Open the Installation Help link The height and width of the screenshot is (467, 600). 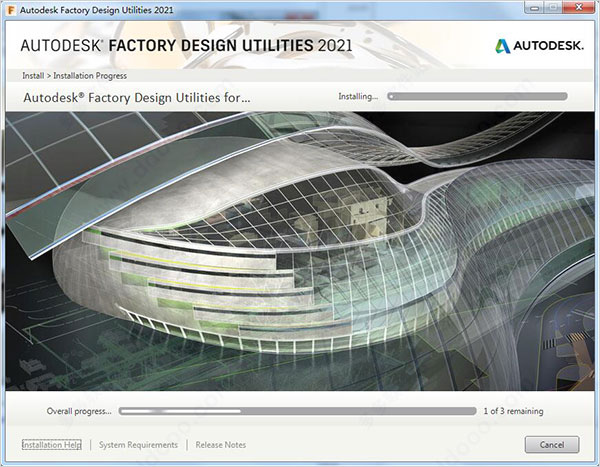tap(52, 445)
